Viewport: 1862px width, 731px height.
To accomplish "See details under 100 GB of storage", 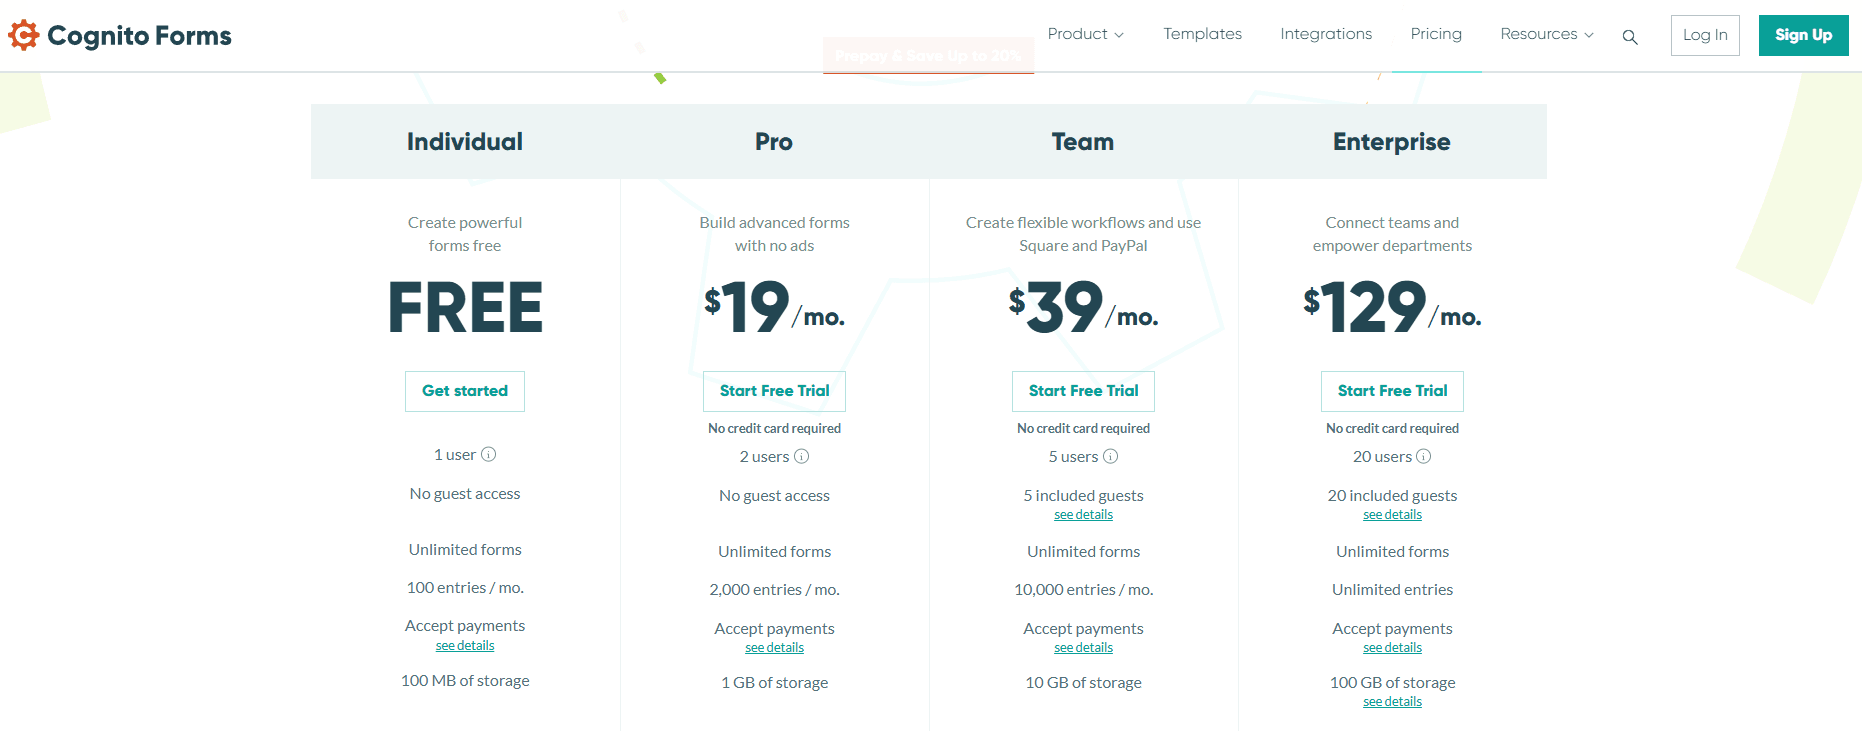I will (x=1393, y=702).
